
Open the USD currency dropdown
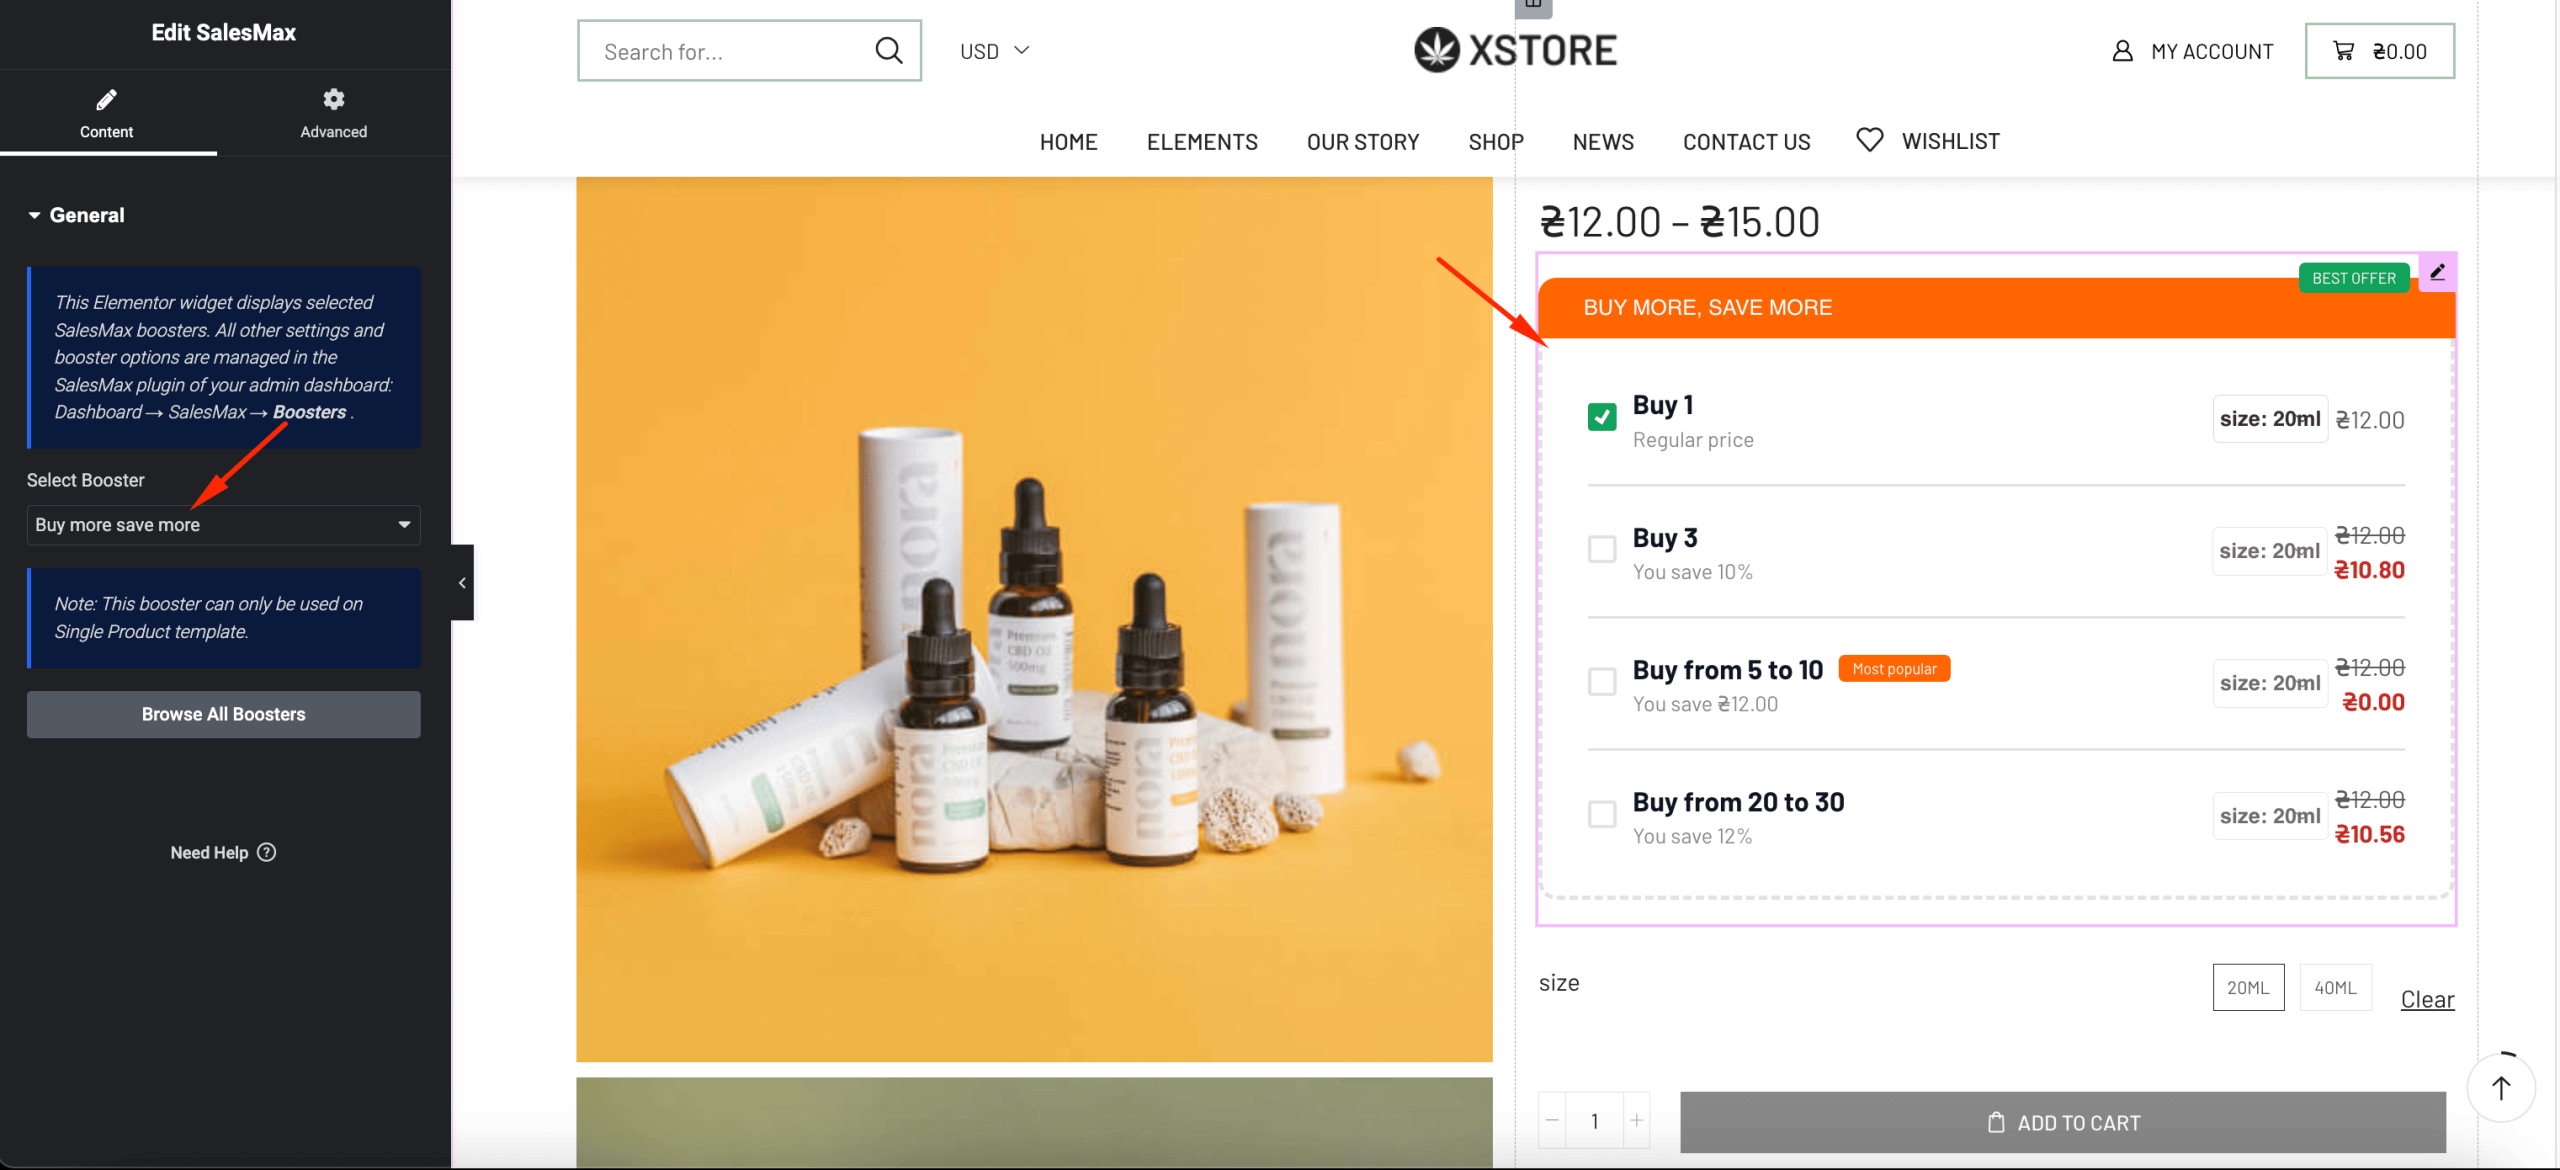point(994,51)
